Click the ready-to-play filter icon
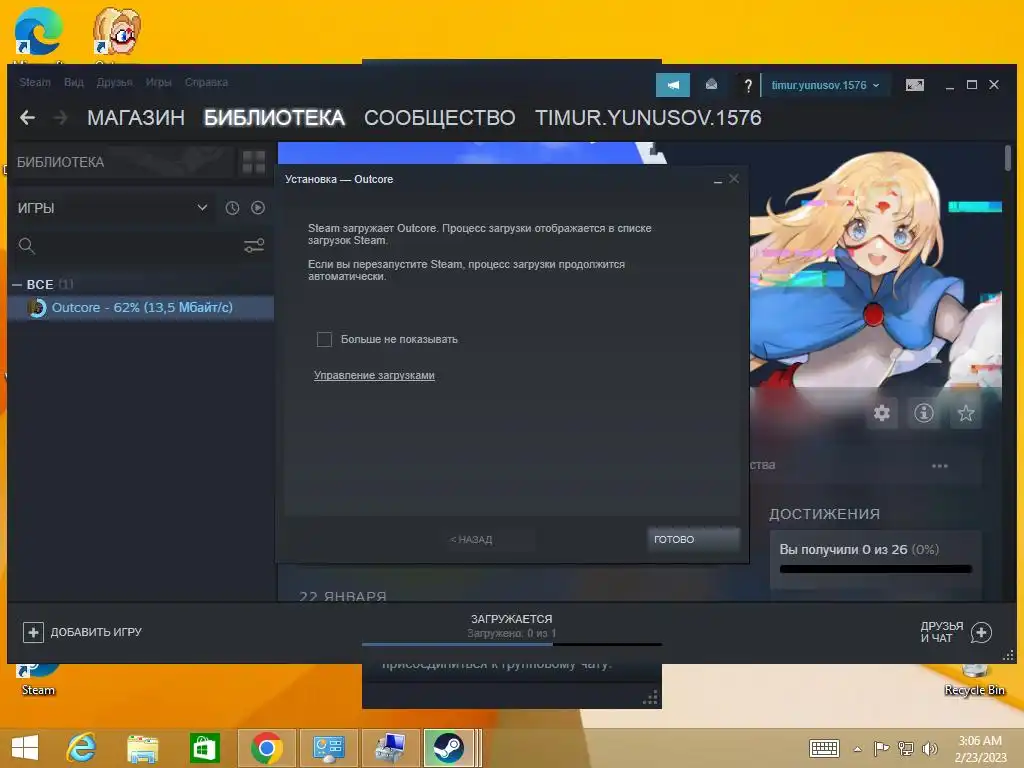Screen dimensions: 1024x768 click(258, 208)
